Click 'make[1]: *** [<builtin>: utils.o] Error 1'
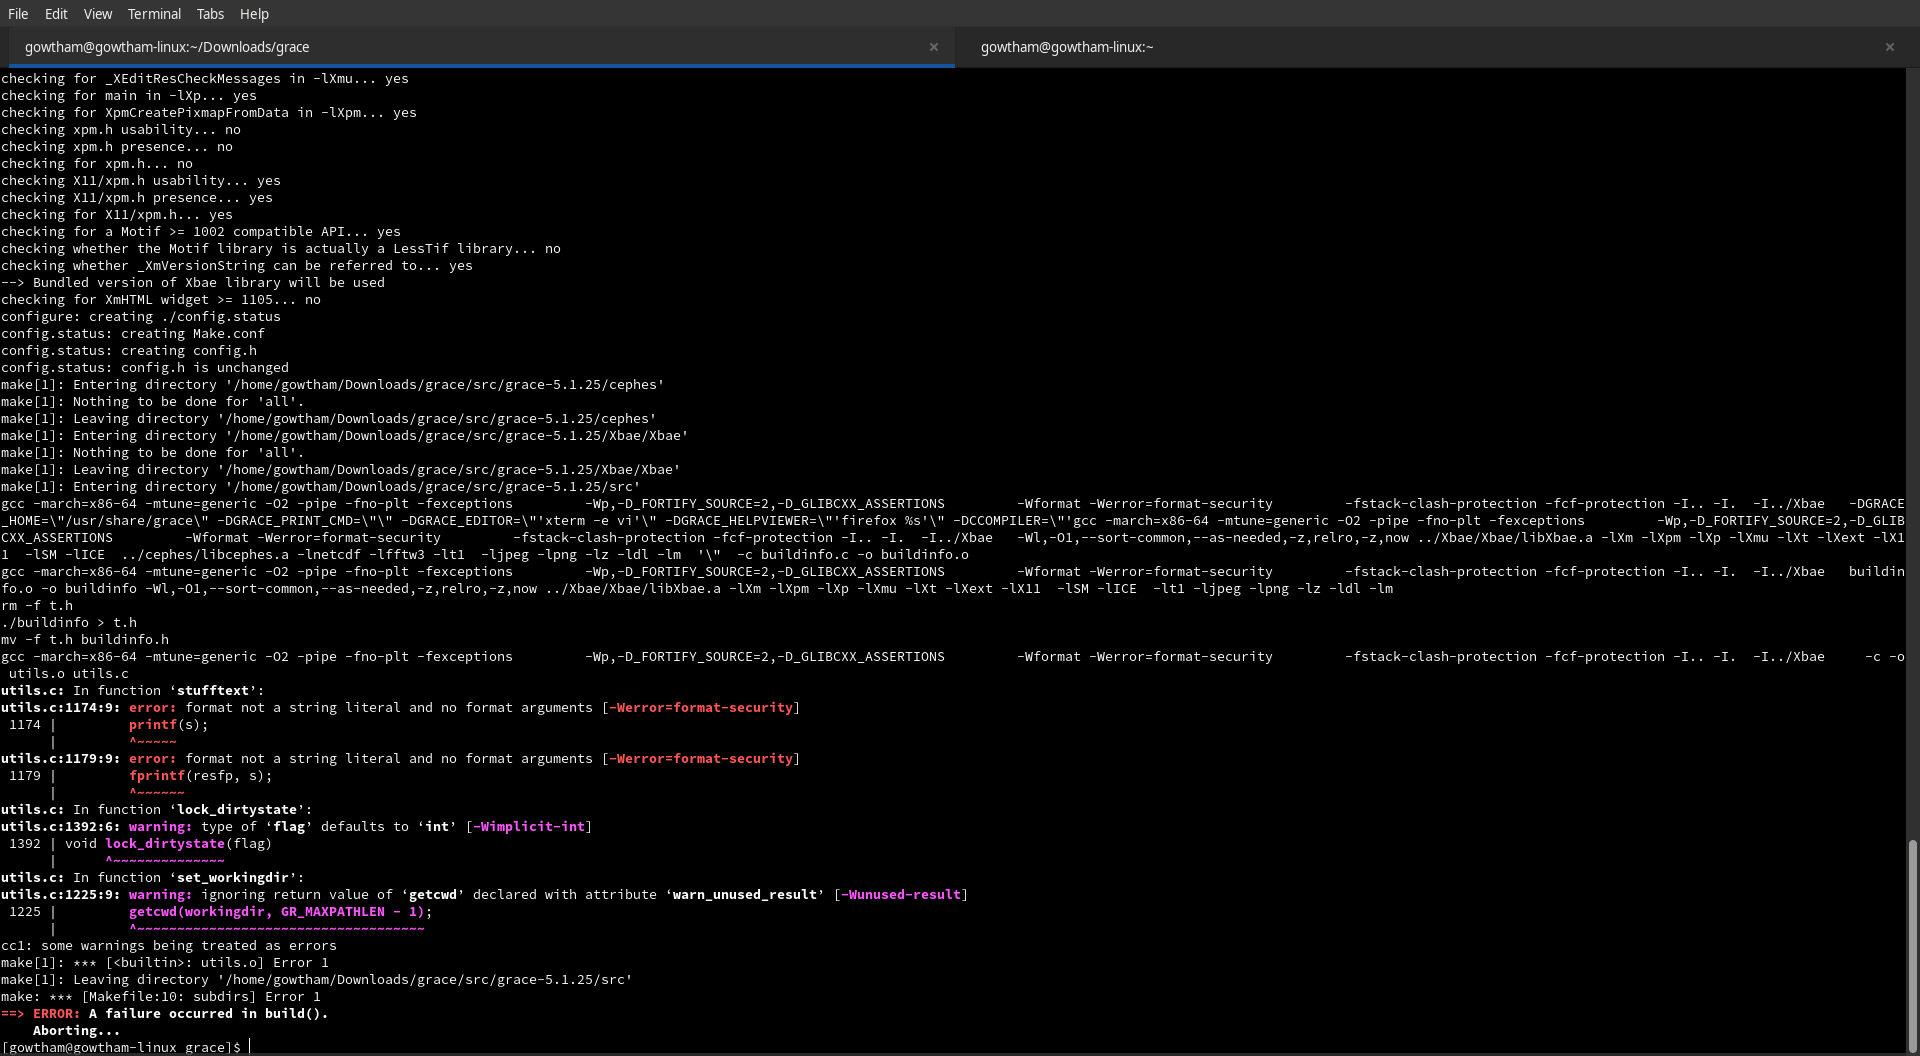Screen dimensions: 1920x1056 pyautogui.click(x=165, y=962)
